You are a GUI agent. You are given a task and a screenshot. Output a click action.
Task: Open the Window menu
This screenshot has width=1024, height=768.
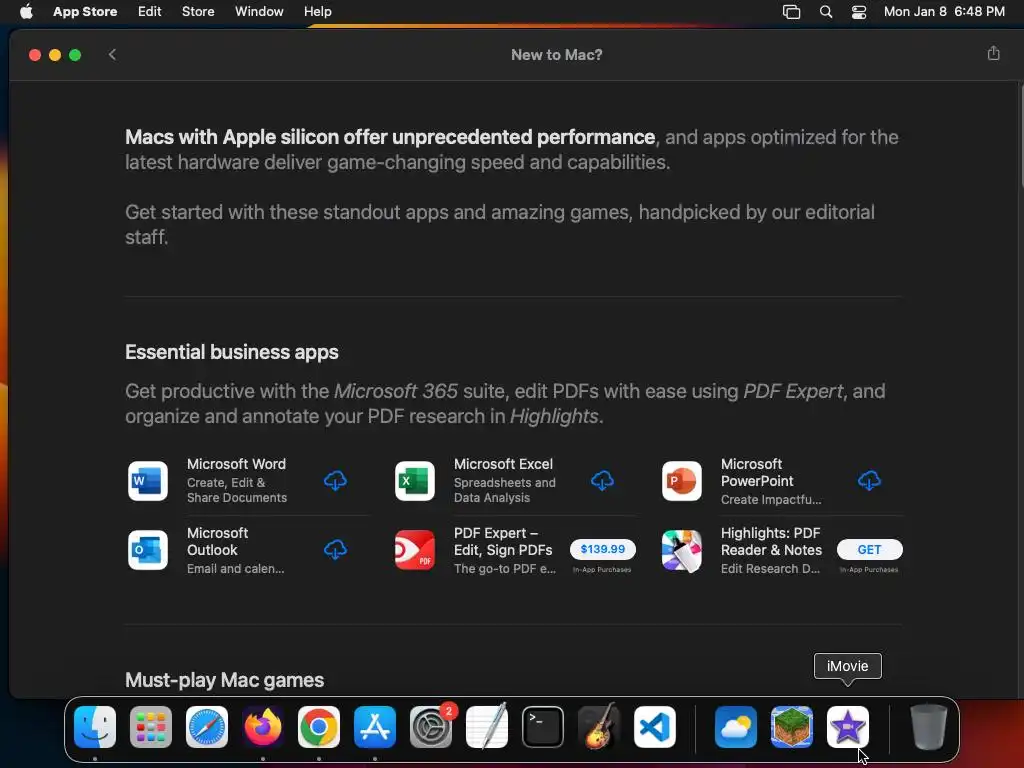coord(259,11)
